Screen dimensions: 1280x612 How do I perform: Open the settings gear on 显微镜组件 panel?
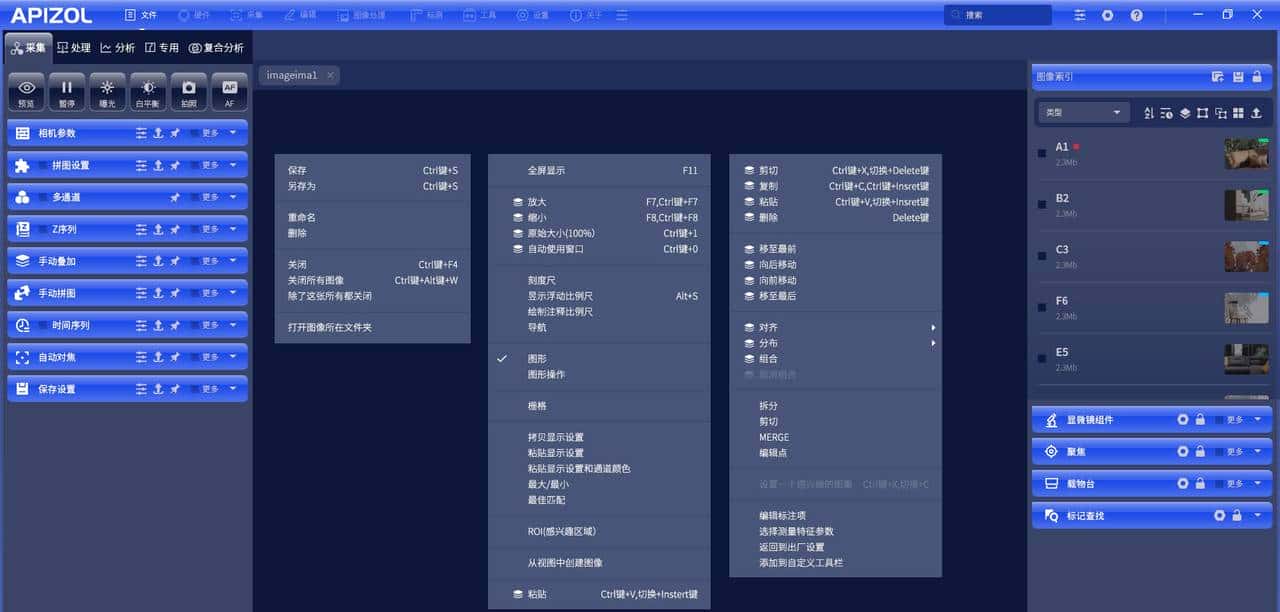pos(1182,419)
